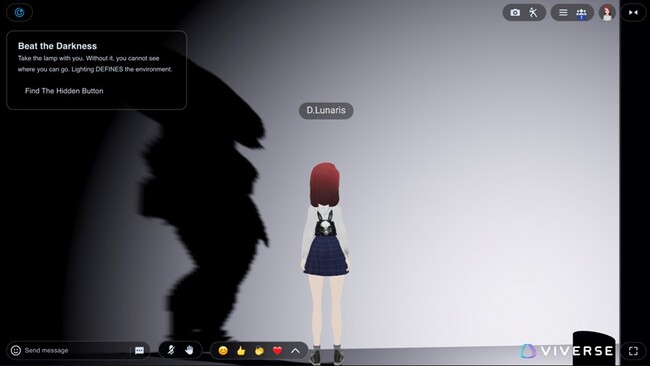The width and height of the screenshot is (650, 367).
Task: Show the participants list icon
Action: coord(581,13)
